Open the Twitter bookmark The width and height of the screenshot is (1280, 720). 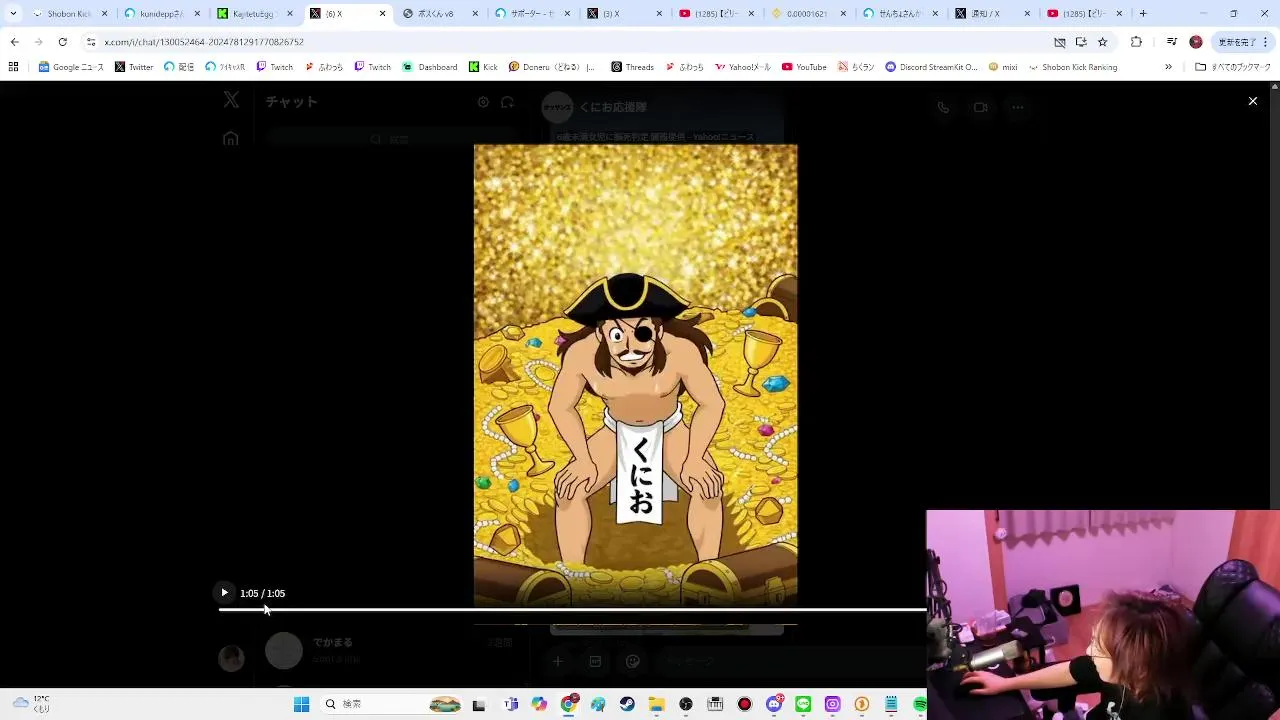(134, 67)
